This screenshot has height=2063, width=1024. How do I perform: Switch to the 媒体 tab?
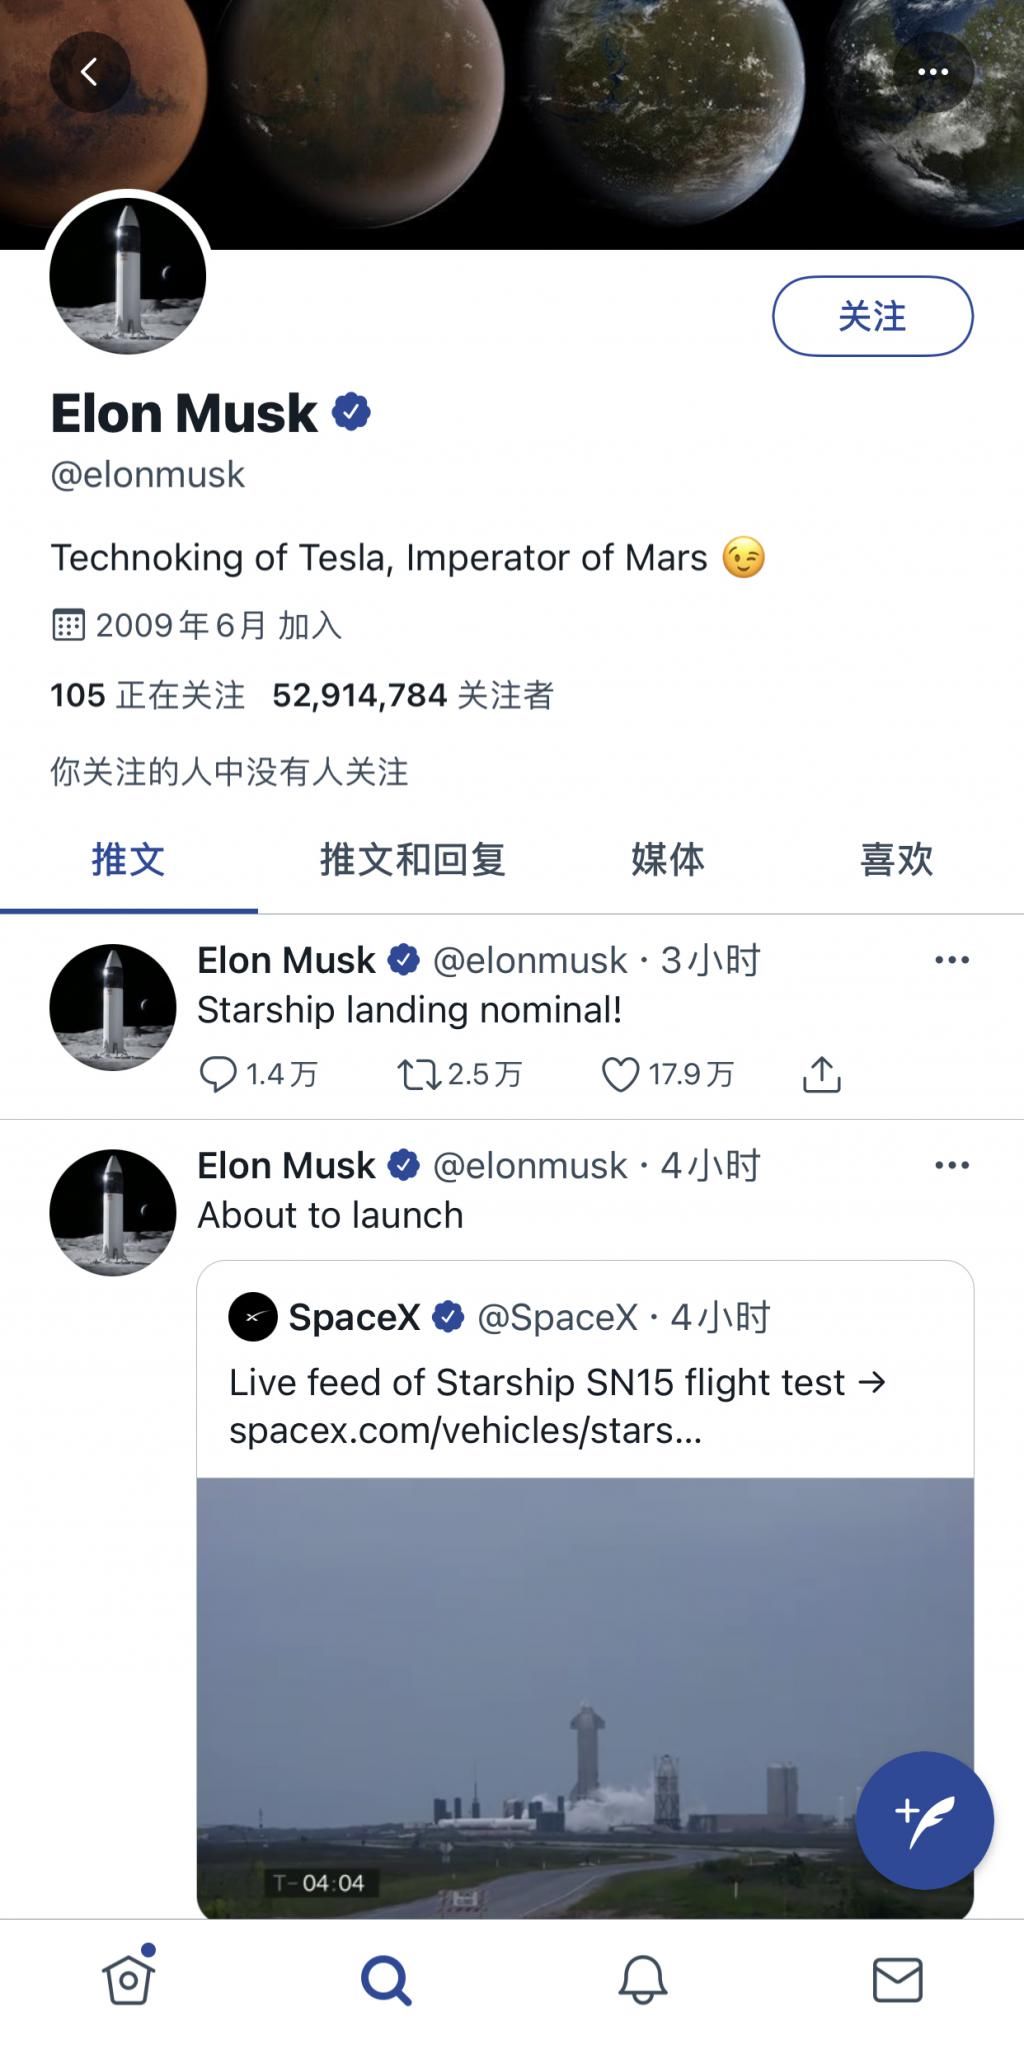(668, 859)
